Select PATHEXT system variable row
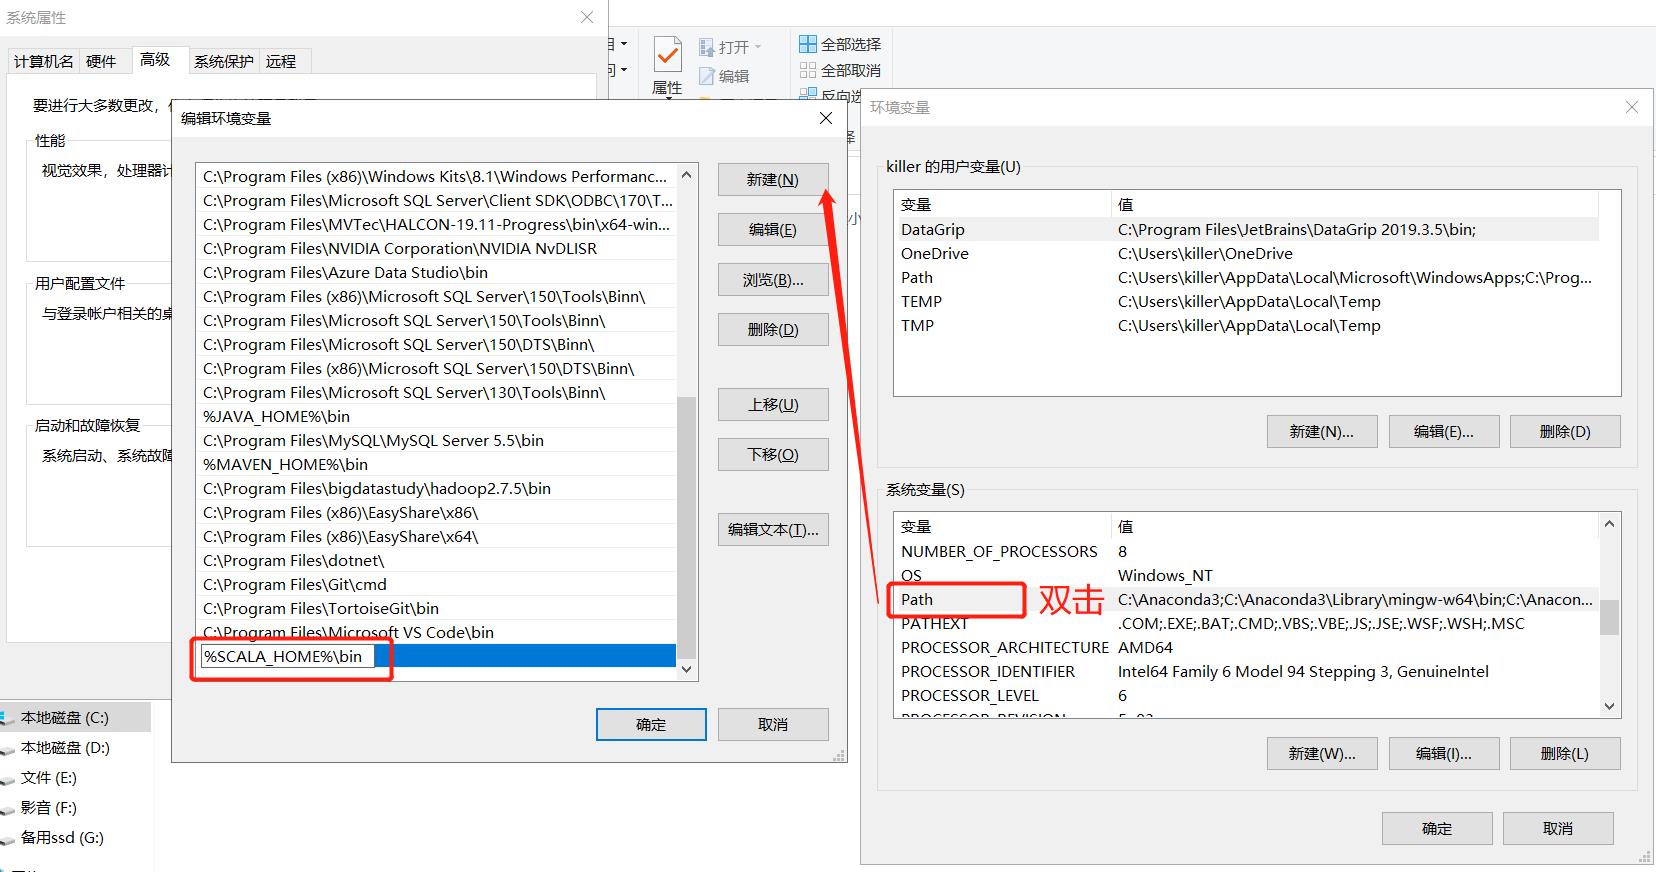1656x872 pixels. 1247,624
